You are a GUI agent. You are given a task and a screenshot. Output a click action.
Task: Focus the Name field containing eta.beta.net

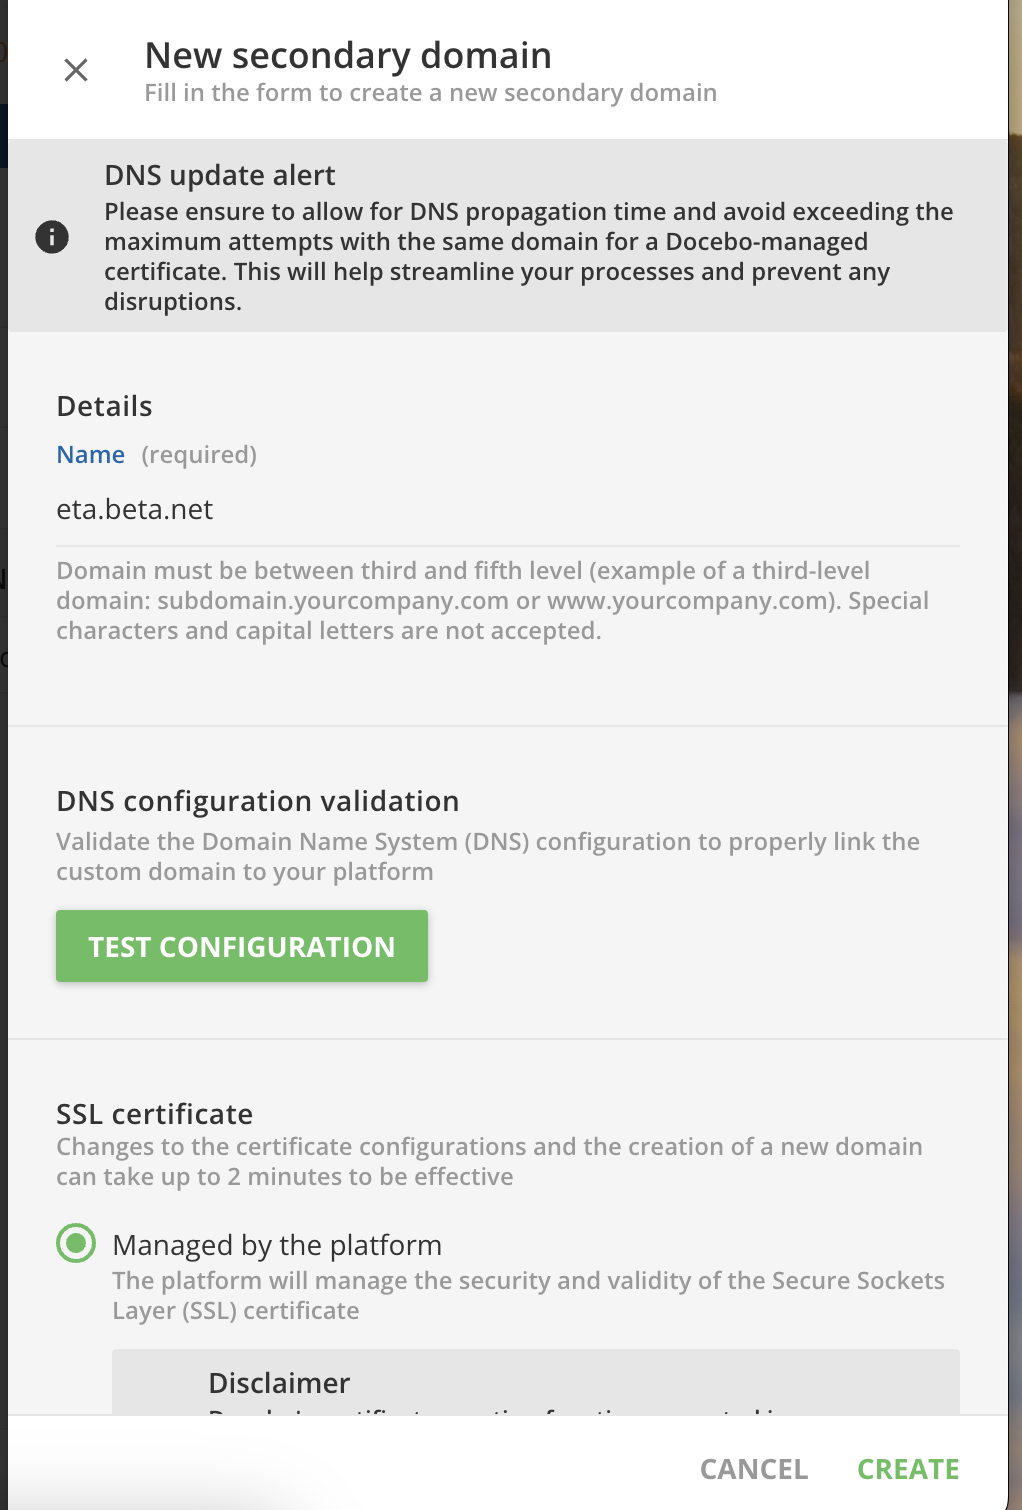point(508,510)
